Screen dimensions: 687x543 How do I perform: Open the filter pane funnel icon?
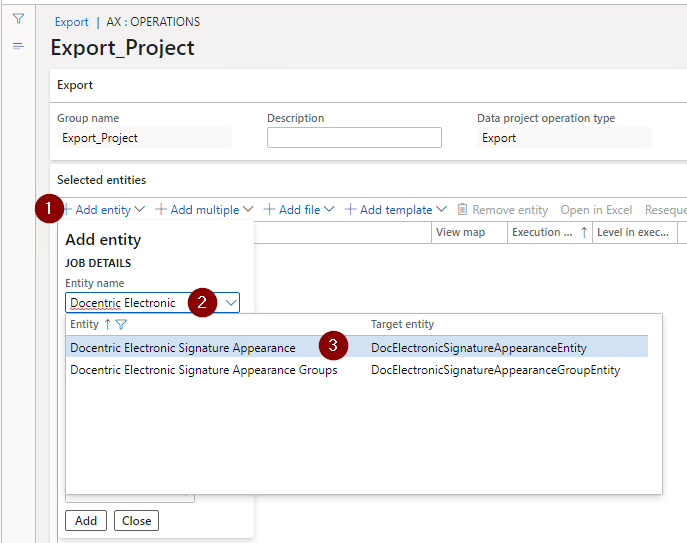point(18,19)
